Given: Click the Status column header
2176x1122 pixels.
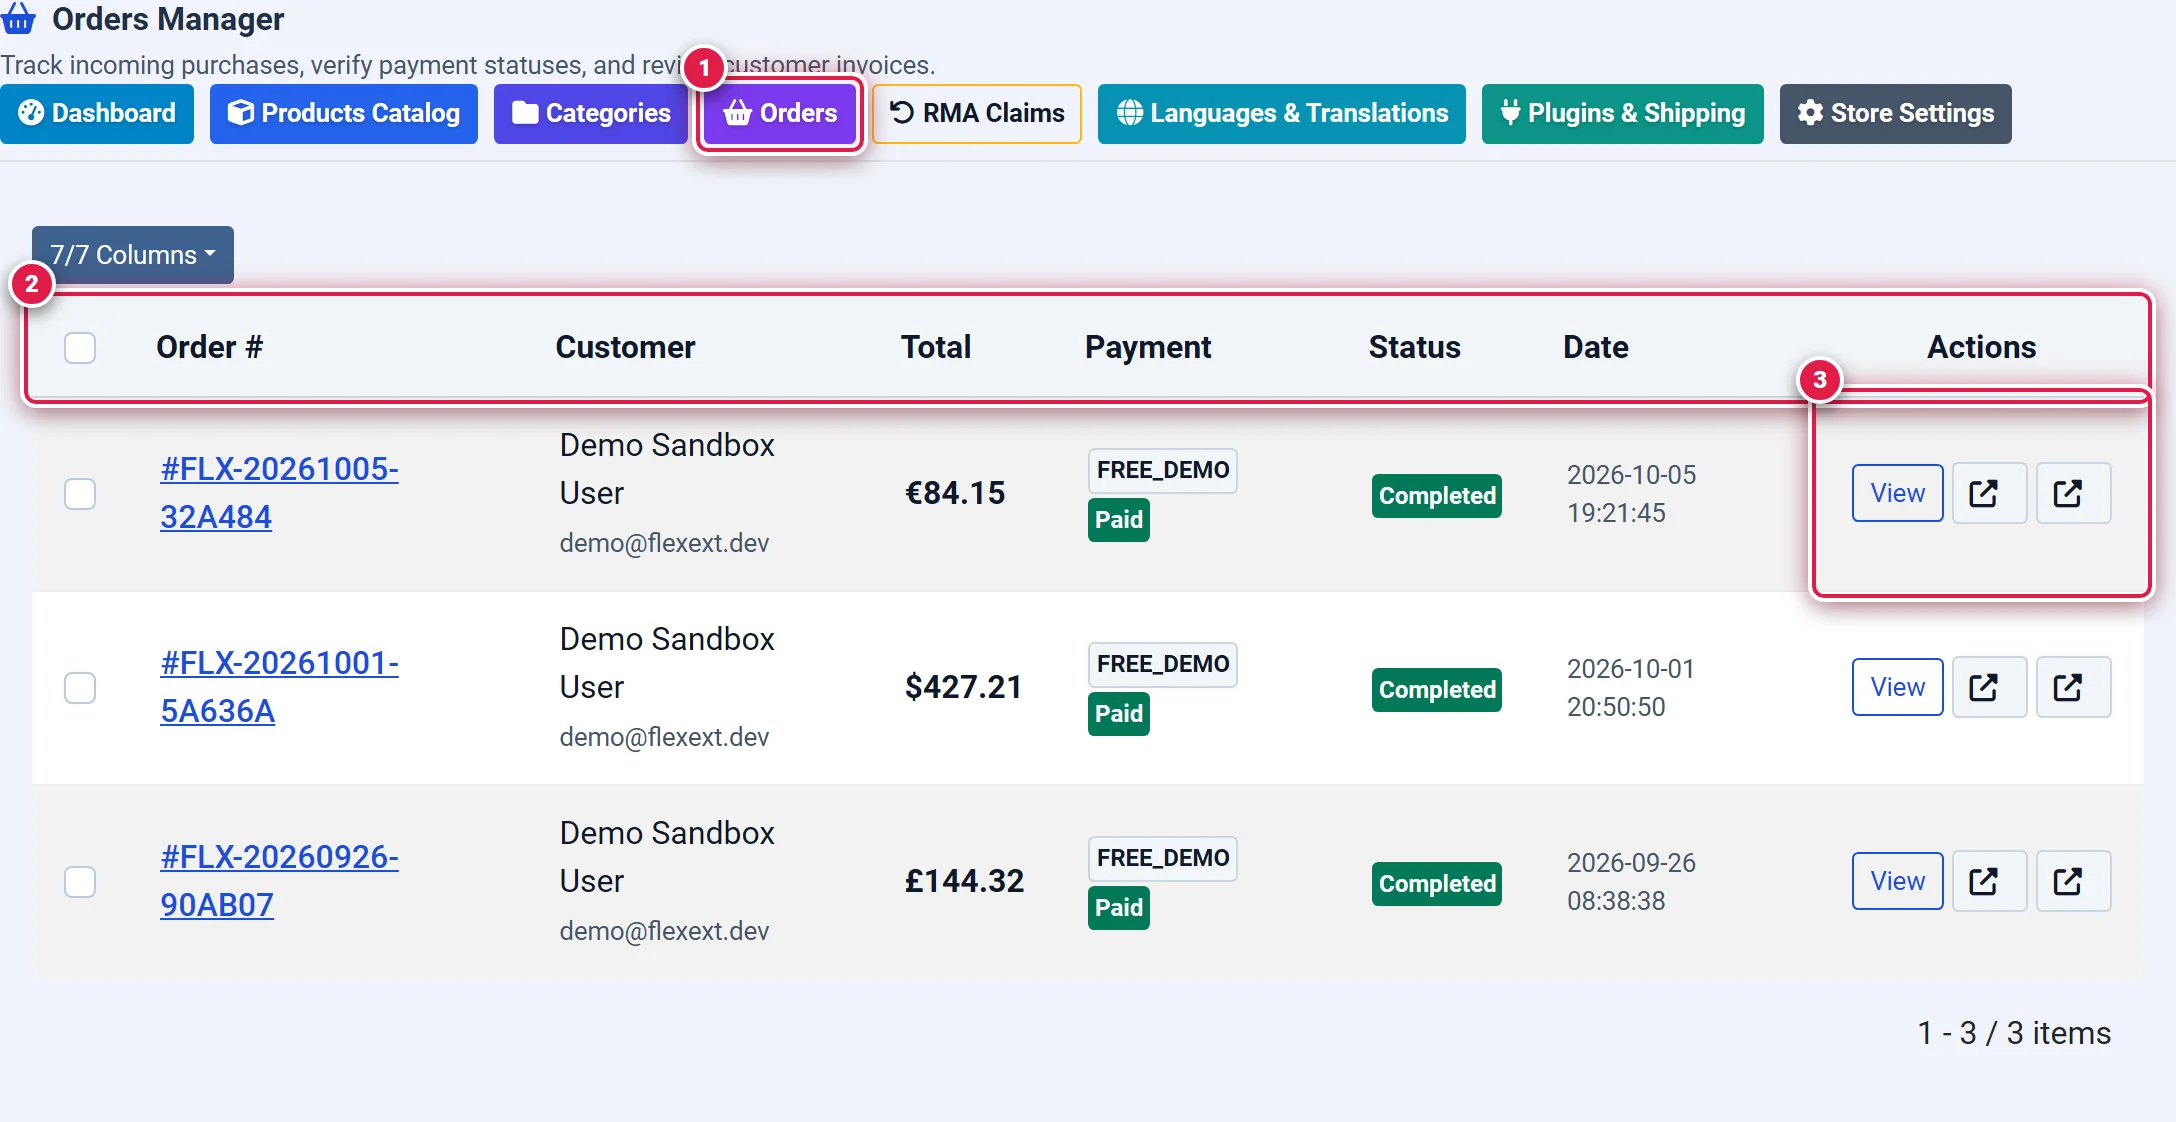Looking at the screenshot, I should [x=1414, y=347].
